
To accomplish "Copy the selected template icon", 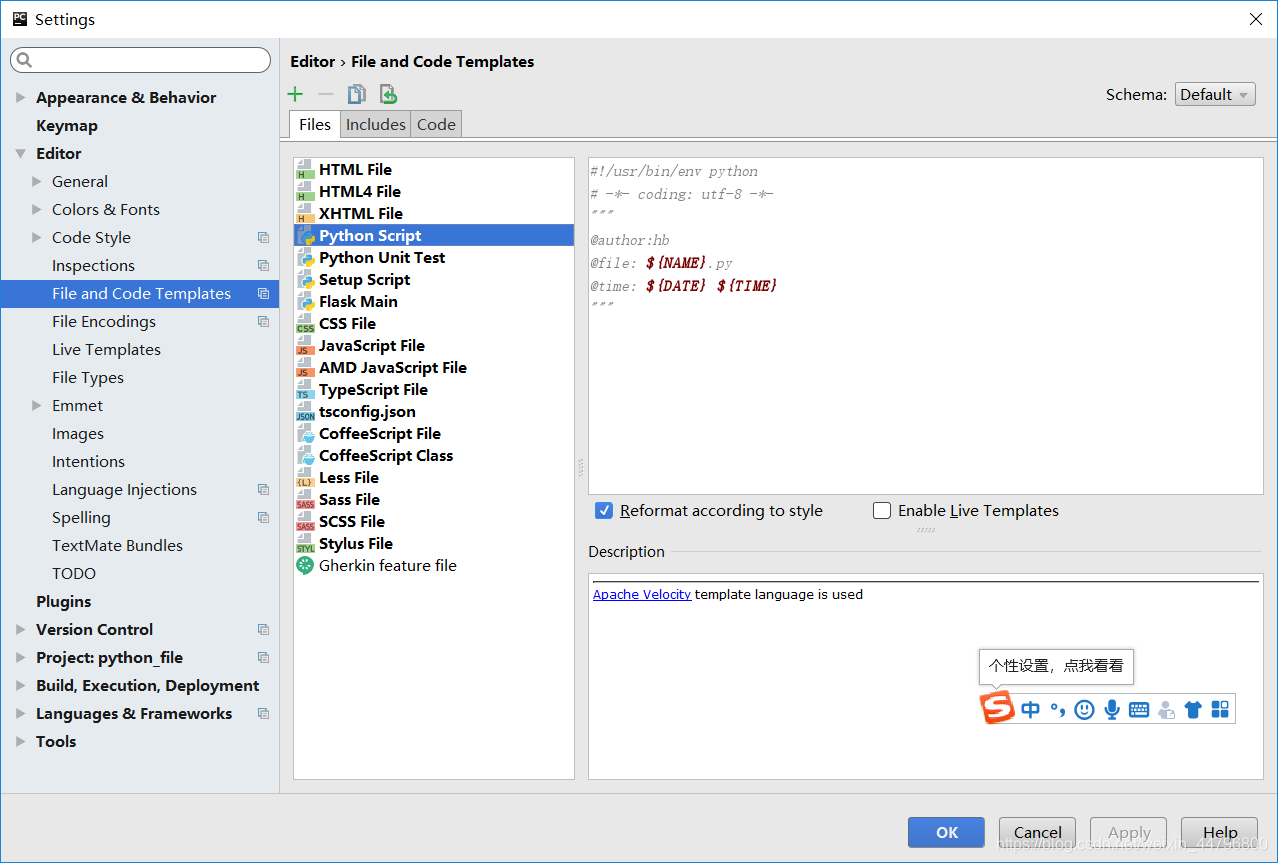I will point(357,94).
